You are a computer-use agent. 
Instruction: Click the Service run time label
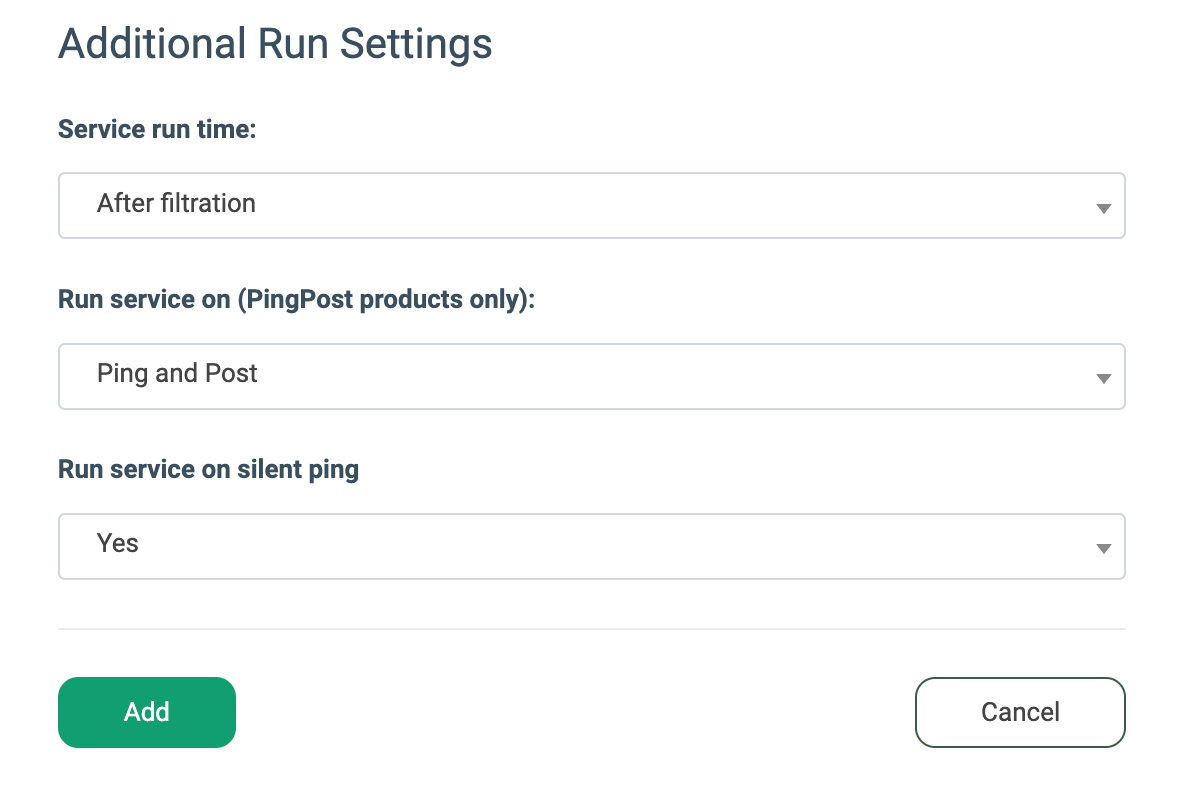pos(157,129)
